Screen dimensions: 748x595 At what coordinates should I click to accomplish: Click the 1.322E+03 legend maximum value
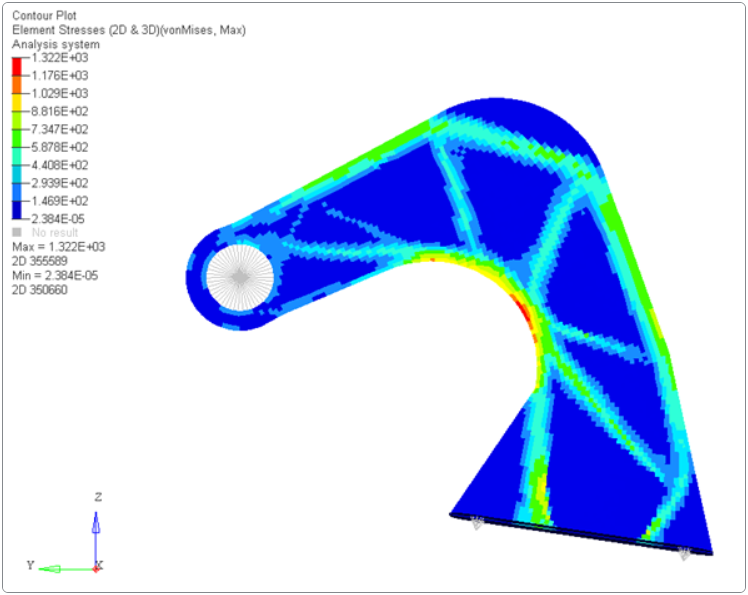(61, 58)
